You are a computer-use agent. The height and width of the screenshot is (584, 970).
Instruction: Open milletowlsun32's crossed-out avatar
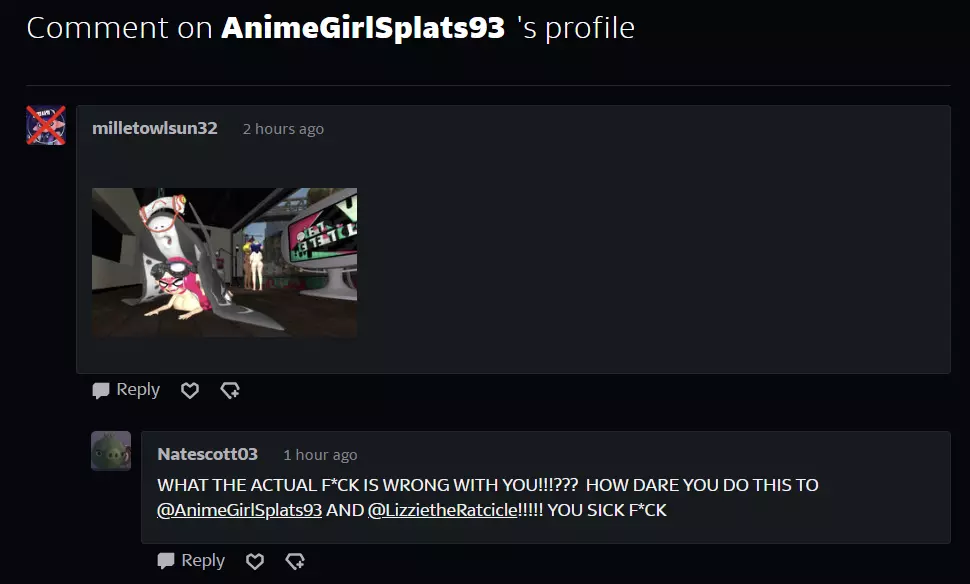[46, 125]
